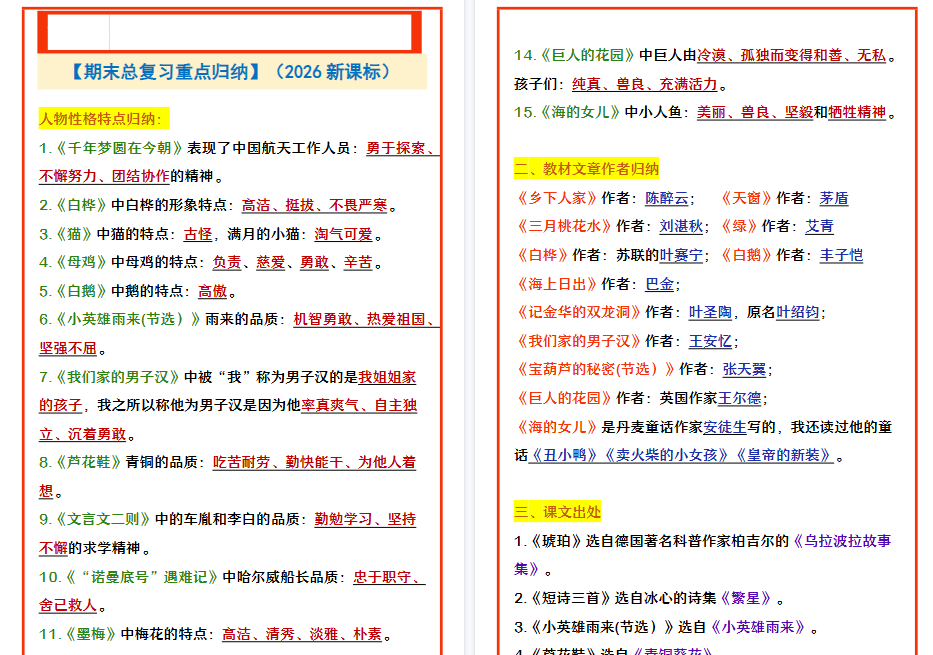
Task: Click the author link 刘湛秋
Action: click(678, 227)
